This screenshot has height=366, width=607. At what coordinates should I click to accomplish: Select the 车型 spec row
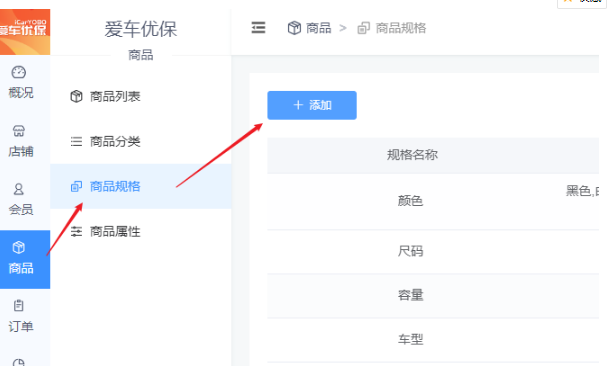(433, 340)
